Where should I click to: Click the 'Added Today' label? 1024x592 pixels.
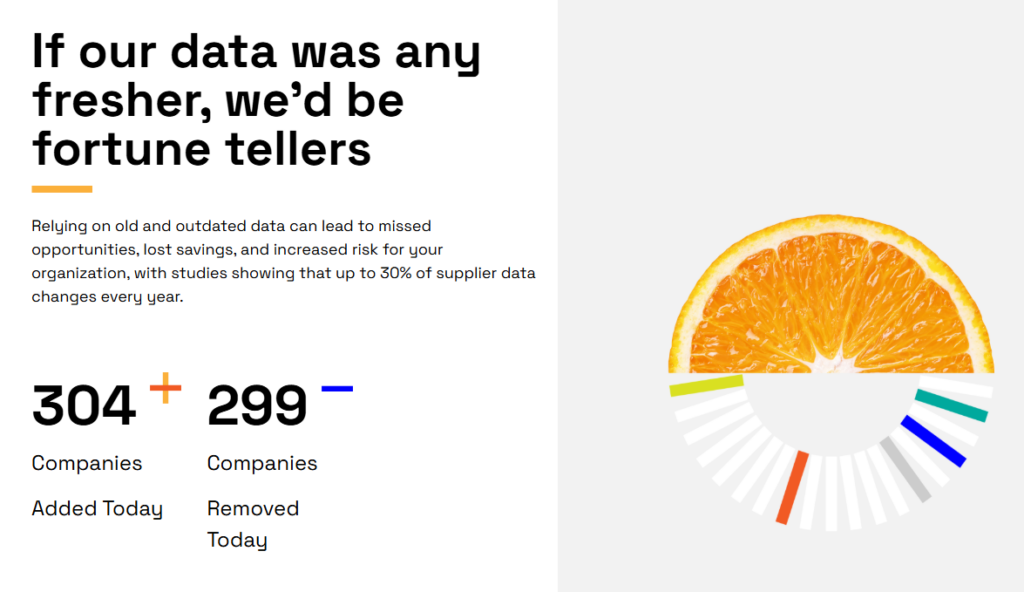[97, 509]
